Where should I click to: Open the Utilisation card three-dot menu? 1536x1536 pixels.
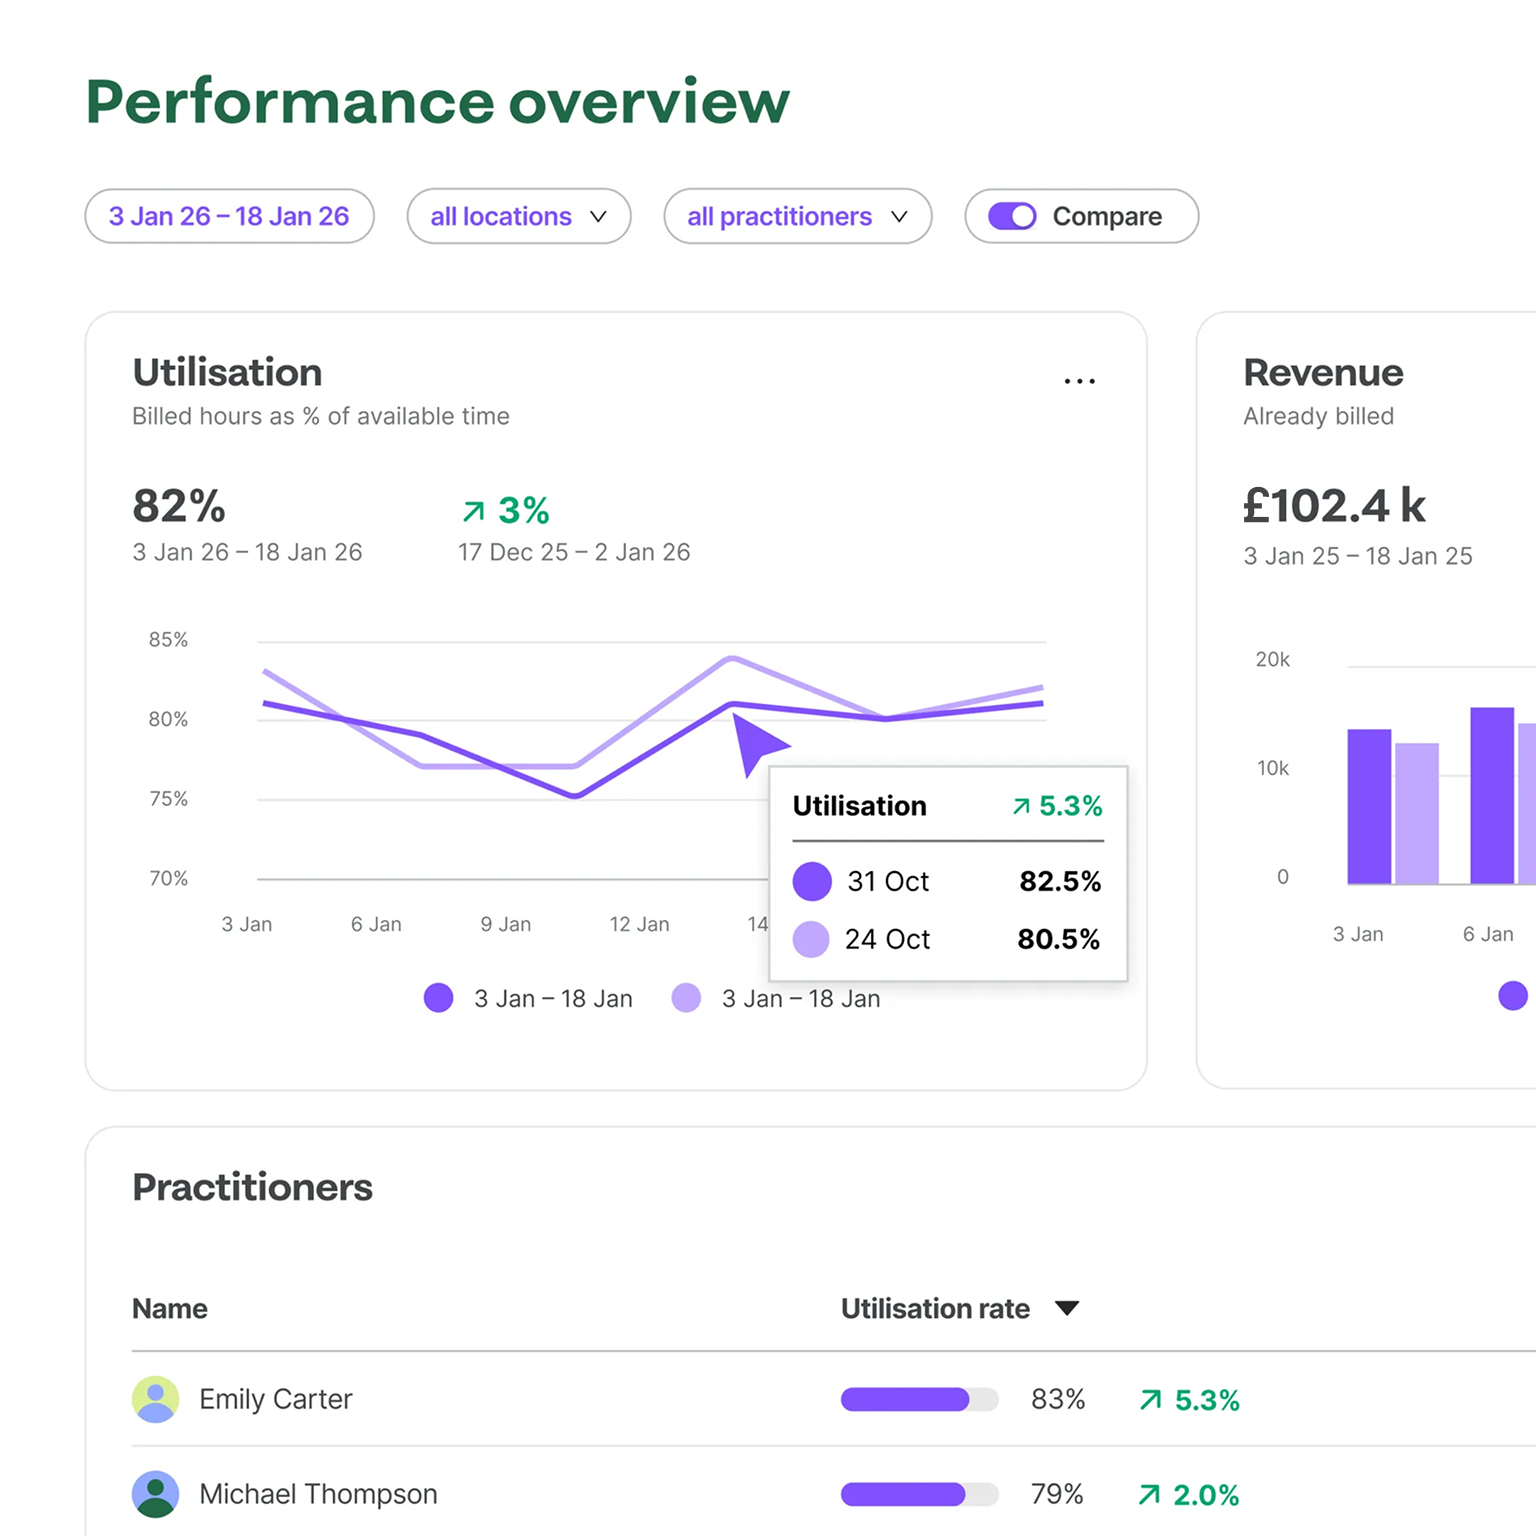click(x=1079, y=381)
